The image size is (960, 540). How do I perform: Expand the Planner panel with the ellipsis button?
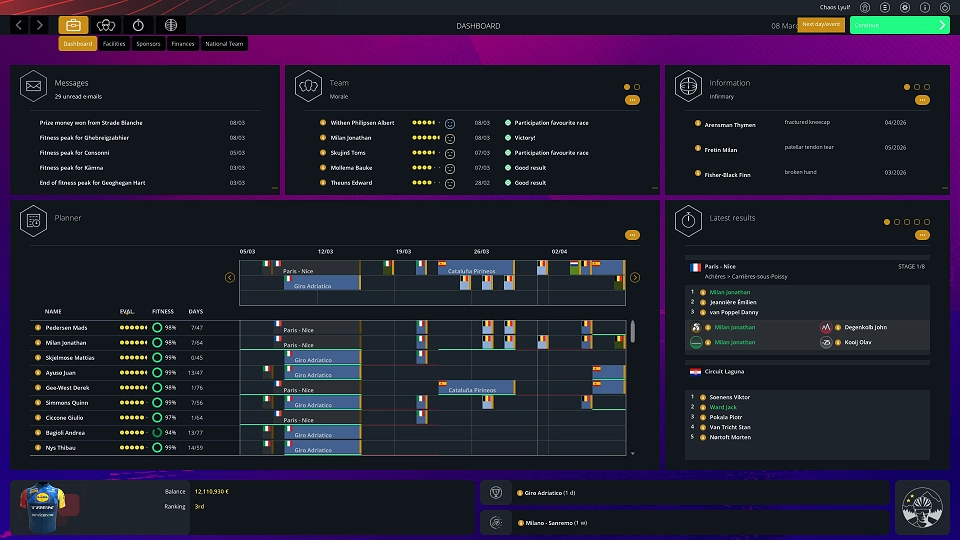(x=632, y=235)
